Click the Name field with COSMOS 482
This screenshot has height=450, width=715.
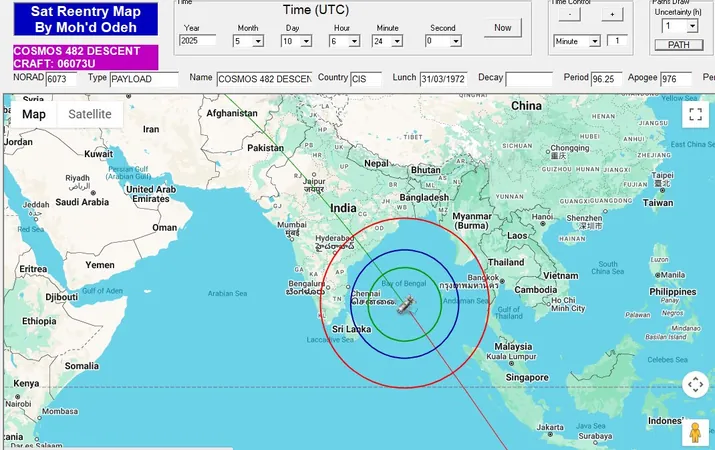click(264, 79)
